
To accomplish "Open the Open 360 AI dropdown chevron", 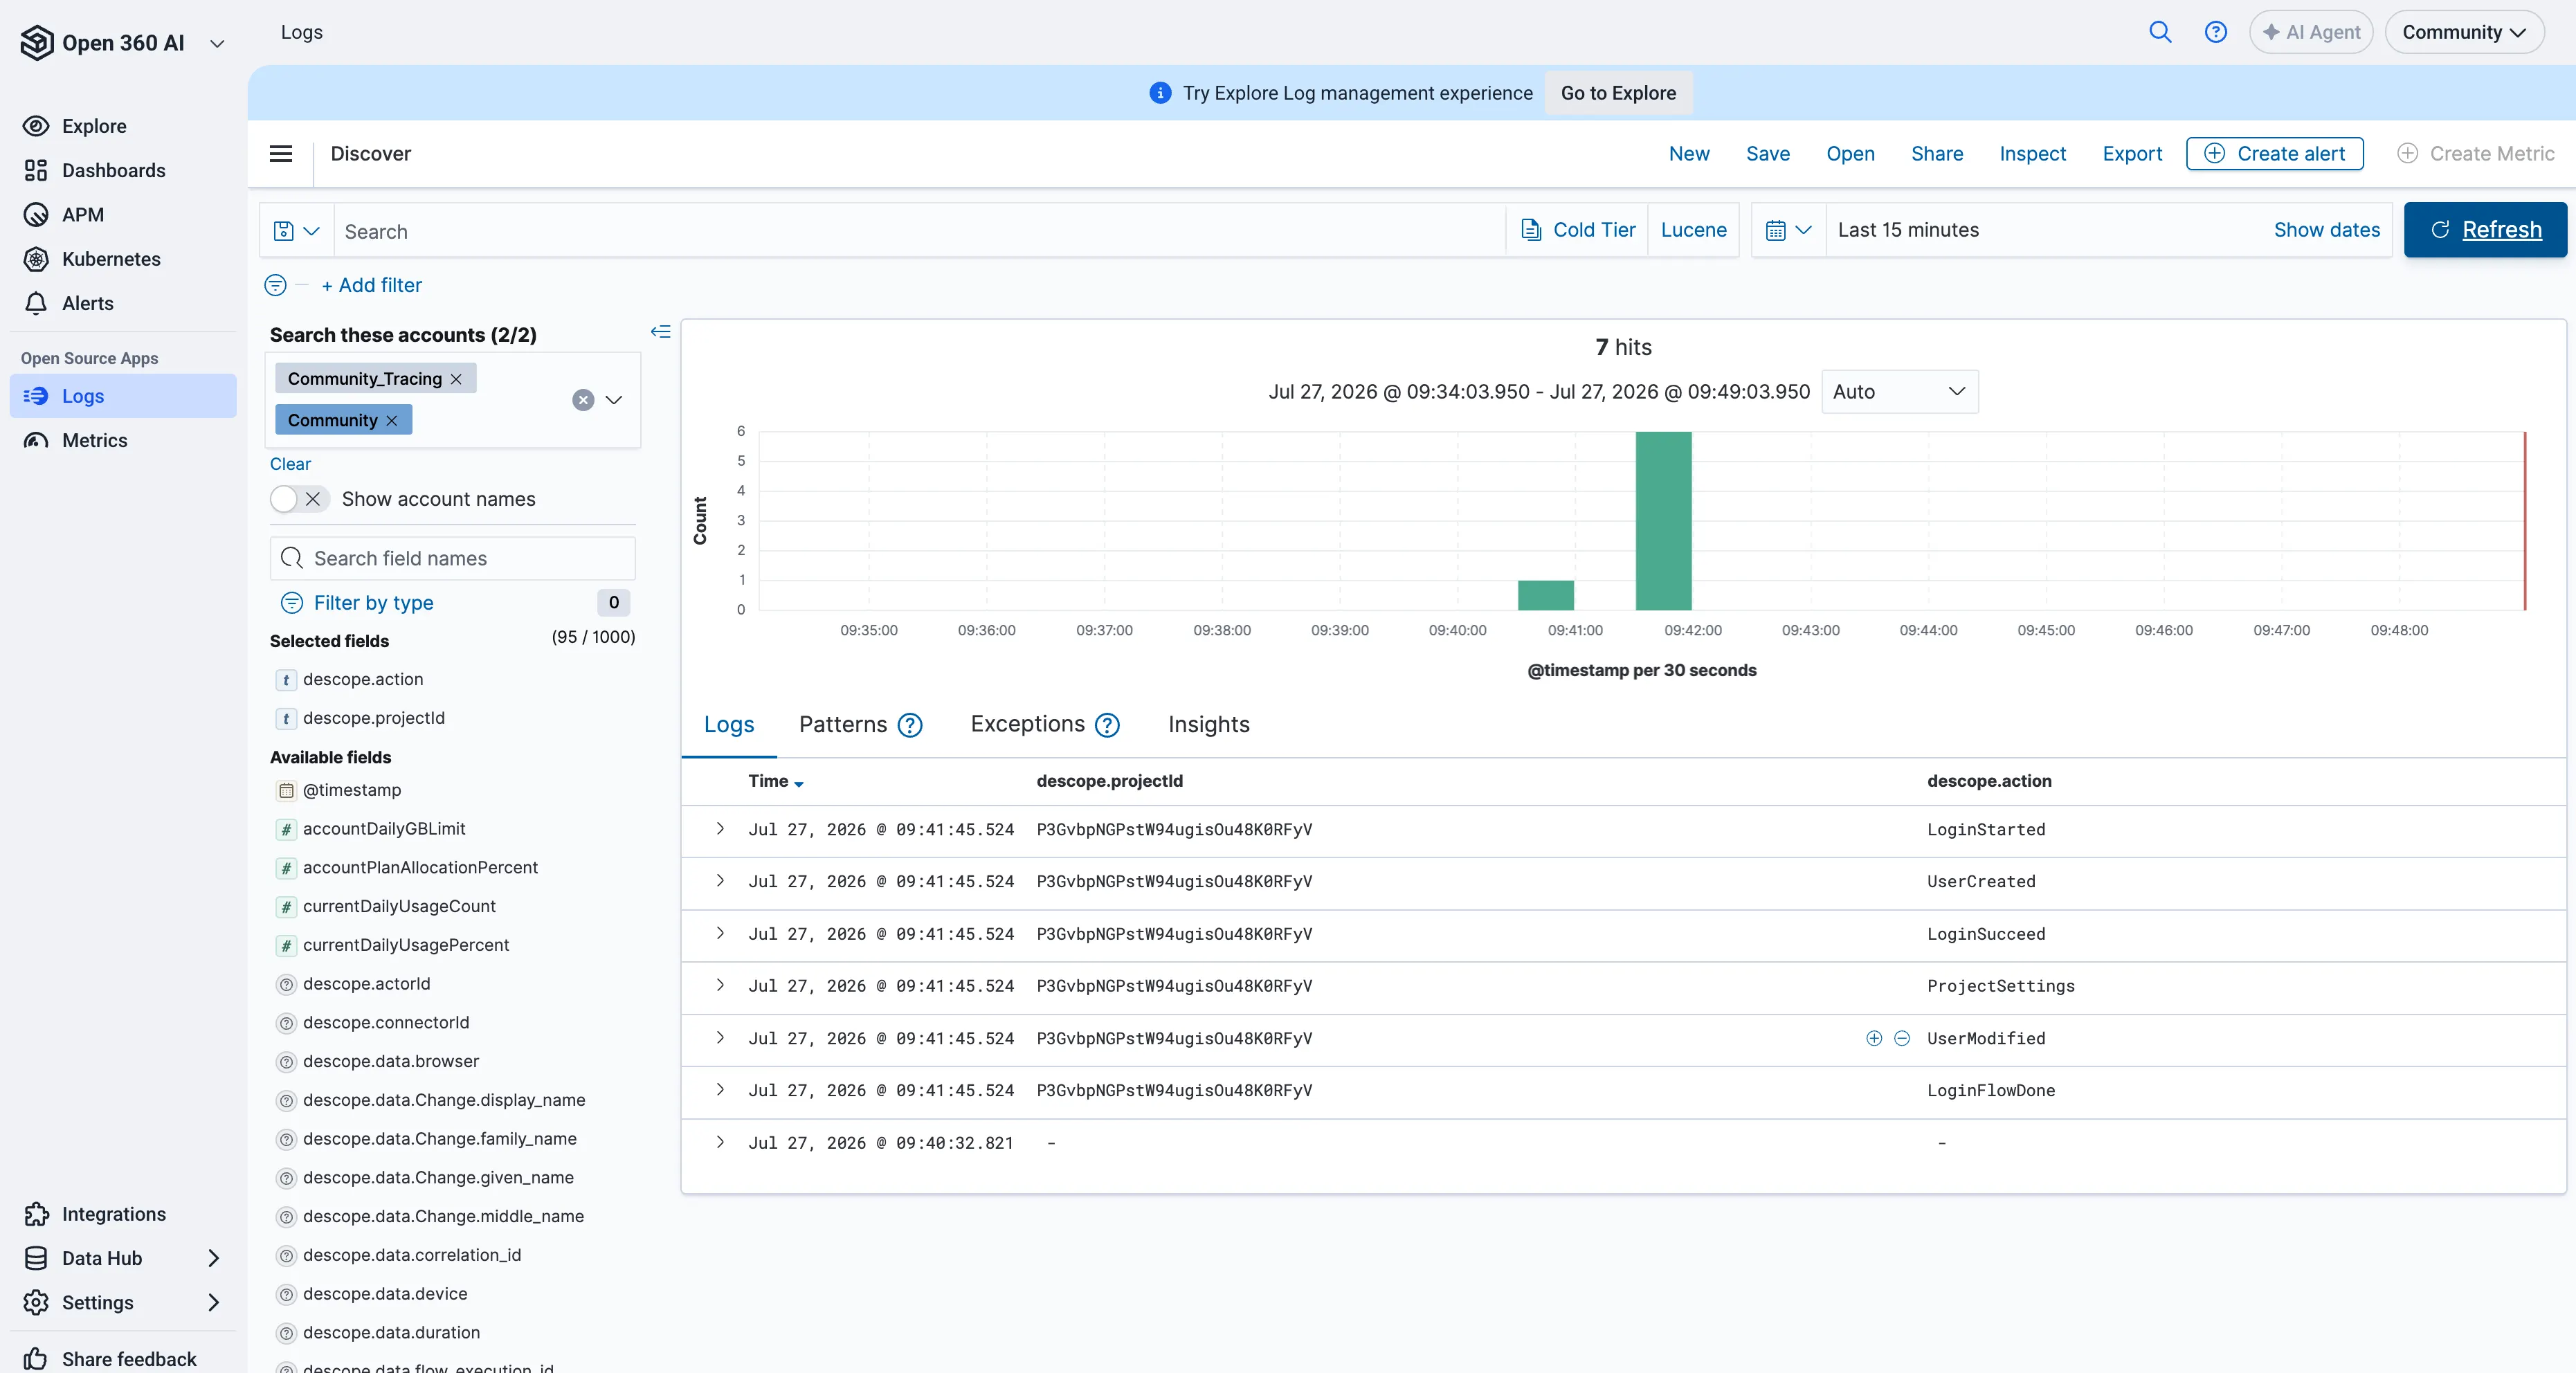I will [217, 43].
